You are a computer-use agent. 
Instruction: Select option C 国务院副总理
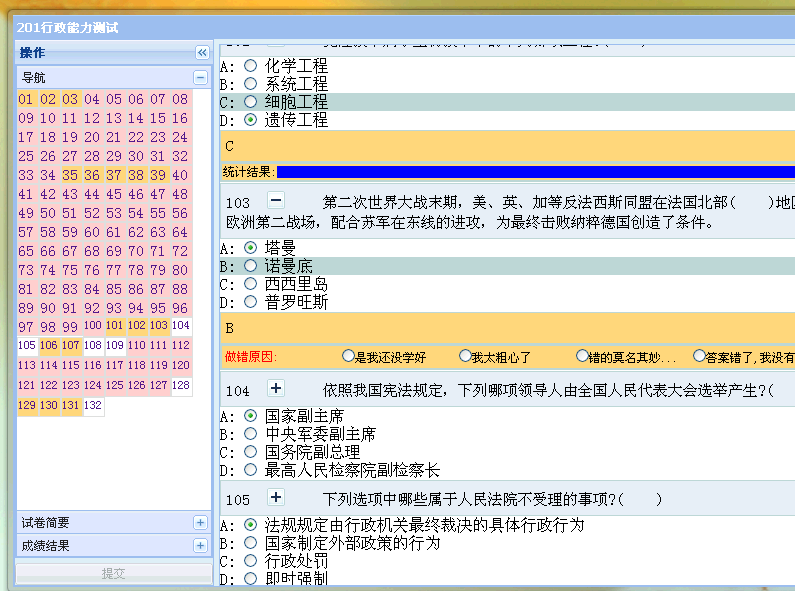pyautogui.click(x=250, y=452)
